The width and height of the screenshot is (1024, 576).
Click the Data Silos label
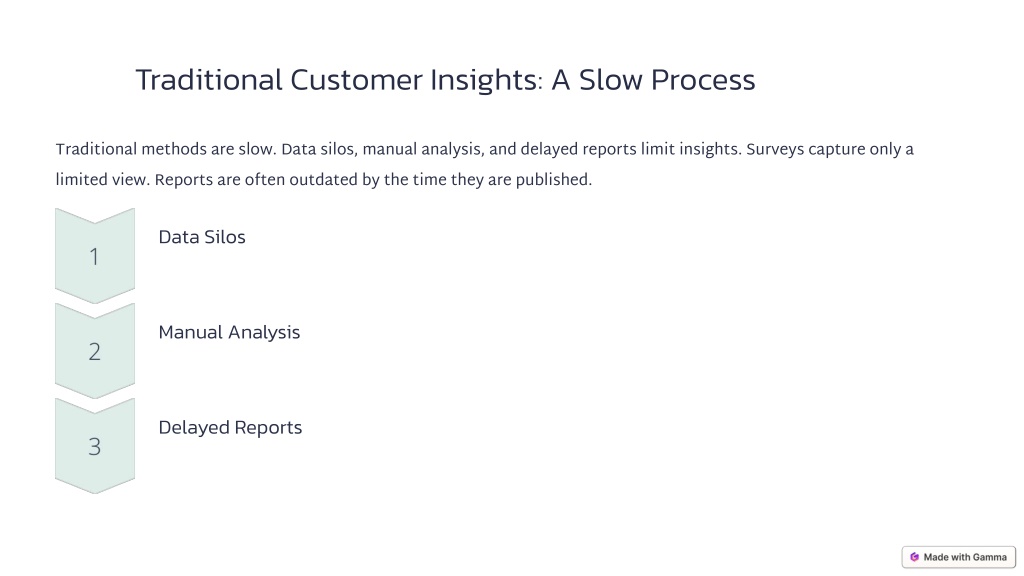(x=202, y=237)
